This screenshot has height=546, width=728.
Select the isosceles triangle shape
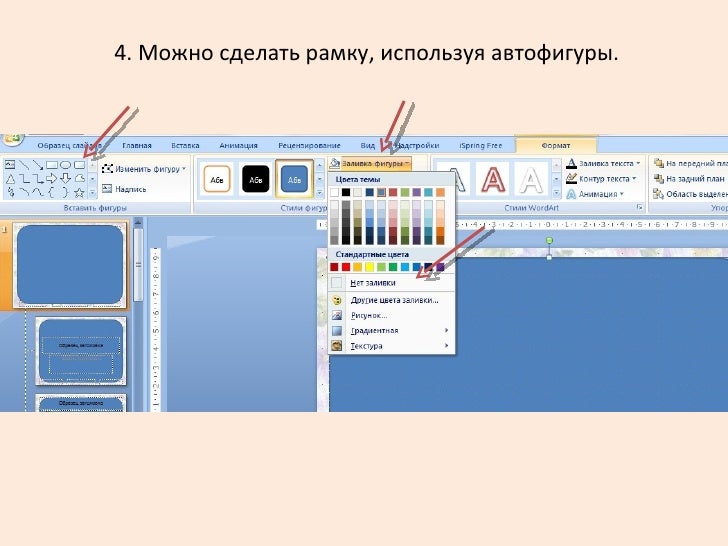[10, 178]
